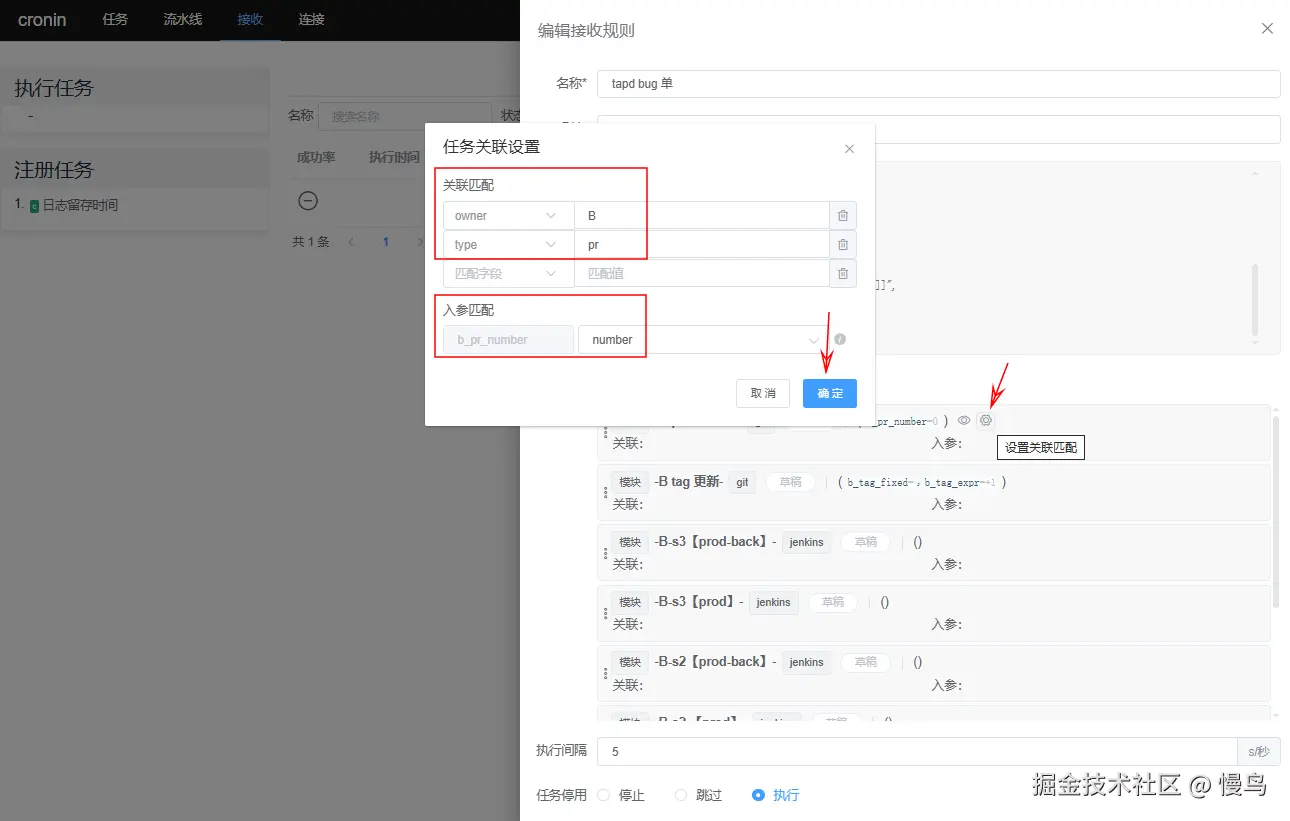Click page number 1

click(386, 242)
